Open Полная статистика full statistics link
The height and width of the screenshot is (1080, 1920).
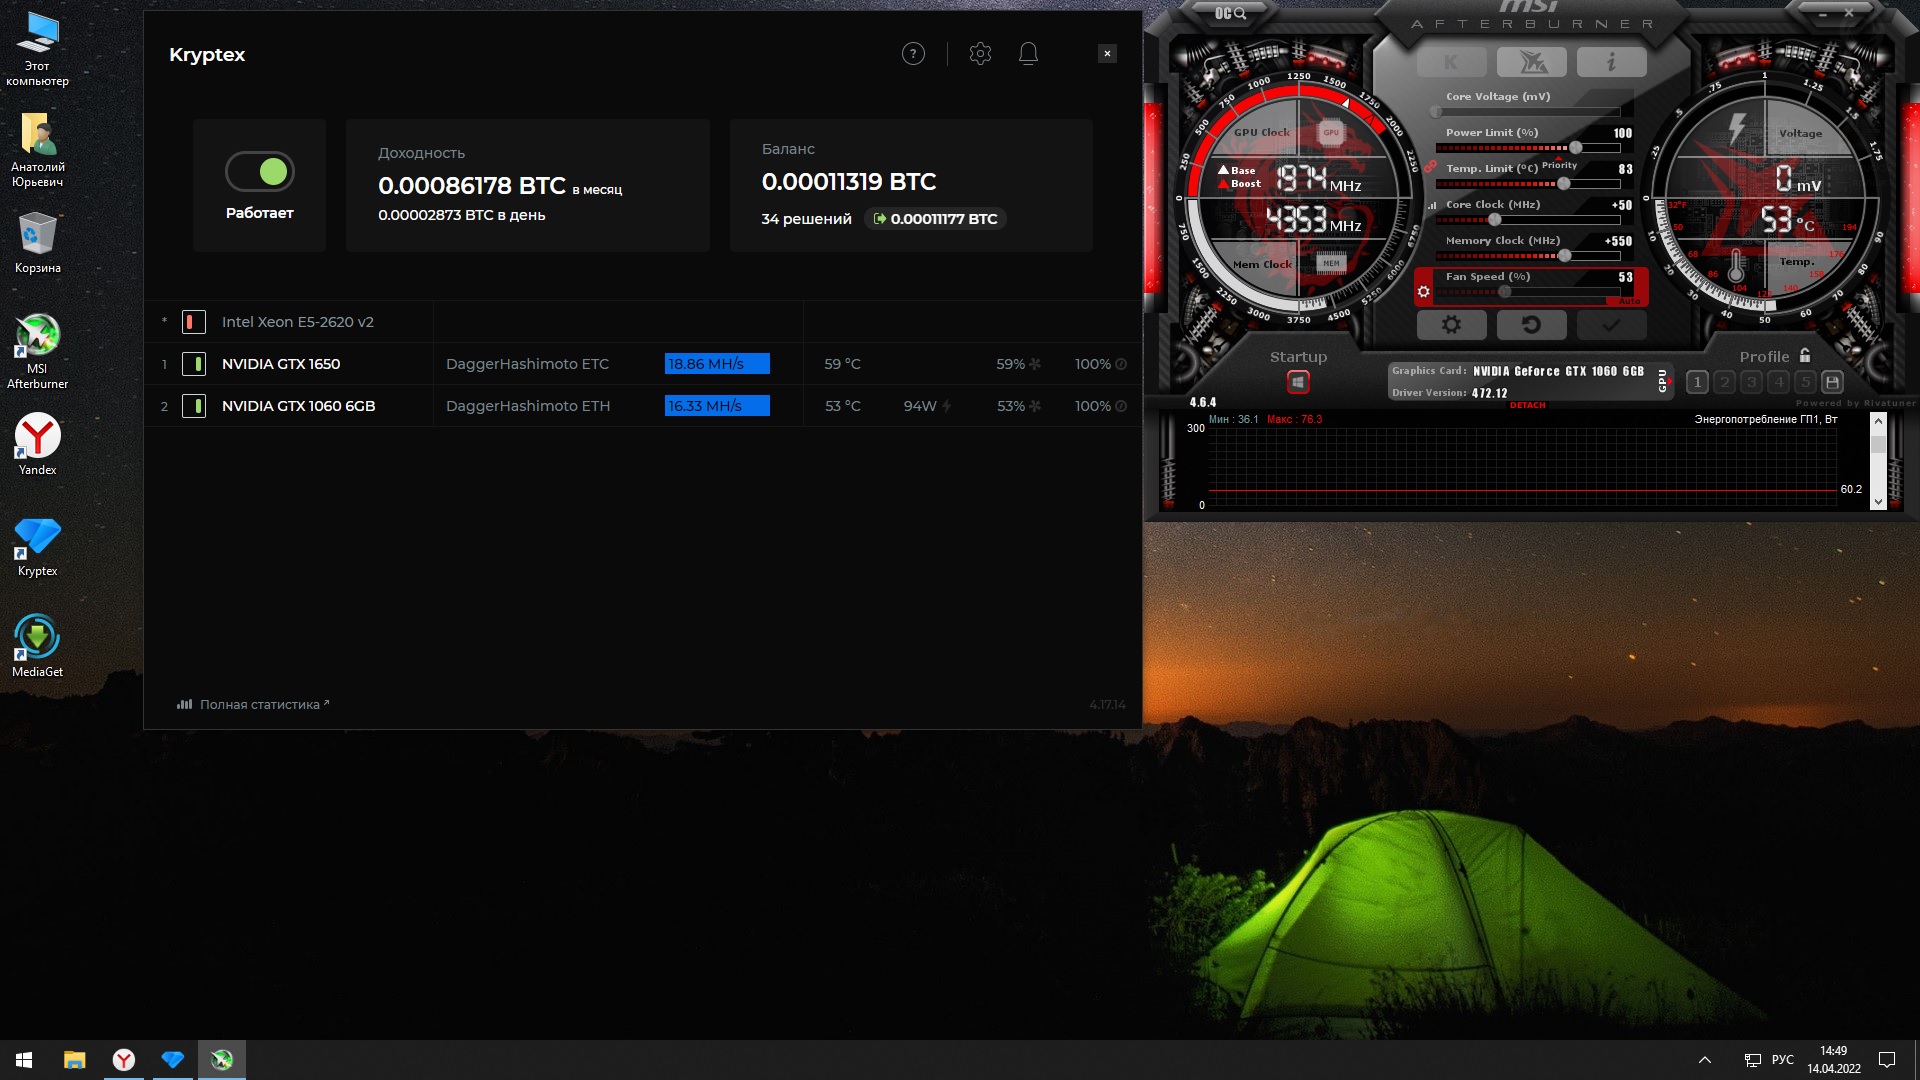258,705
